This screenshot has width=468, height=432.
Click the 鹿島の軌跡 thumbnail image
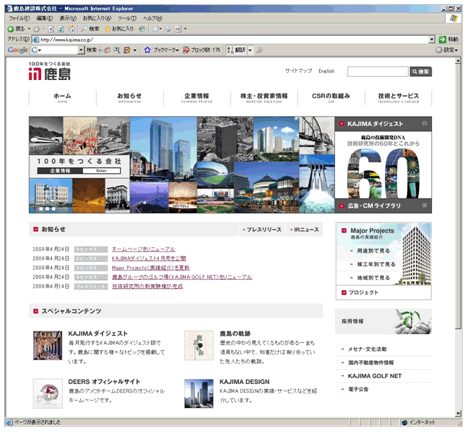[199, 345]
